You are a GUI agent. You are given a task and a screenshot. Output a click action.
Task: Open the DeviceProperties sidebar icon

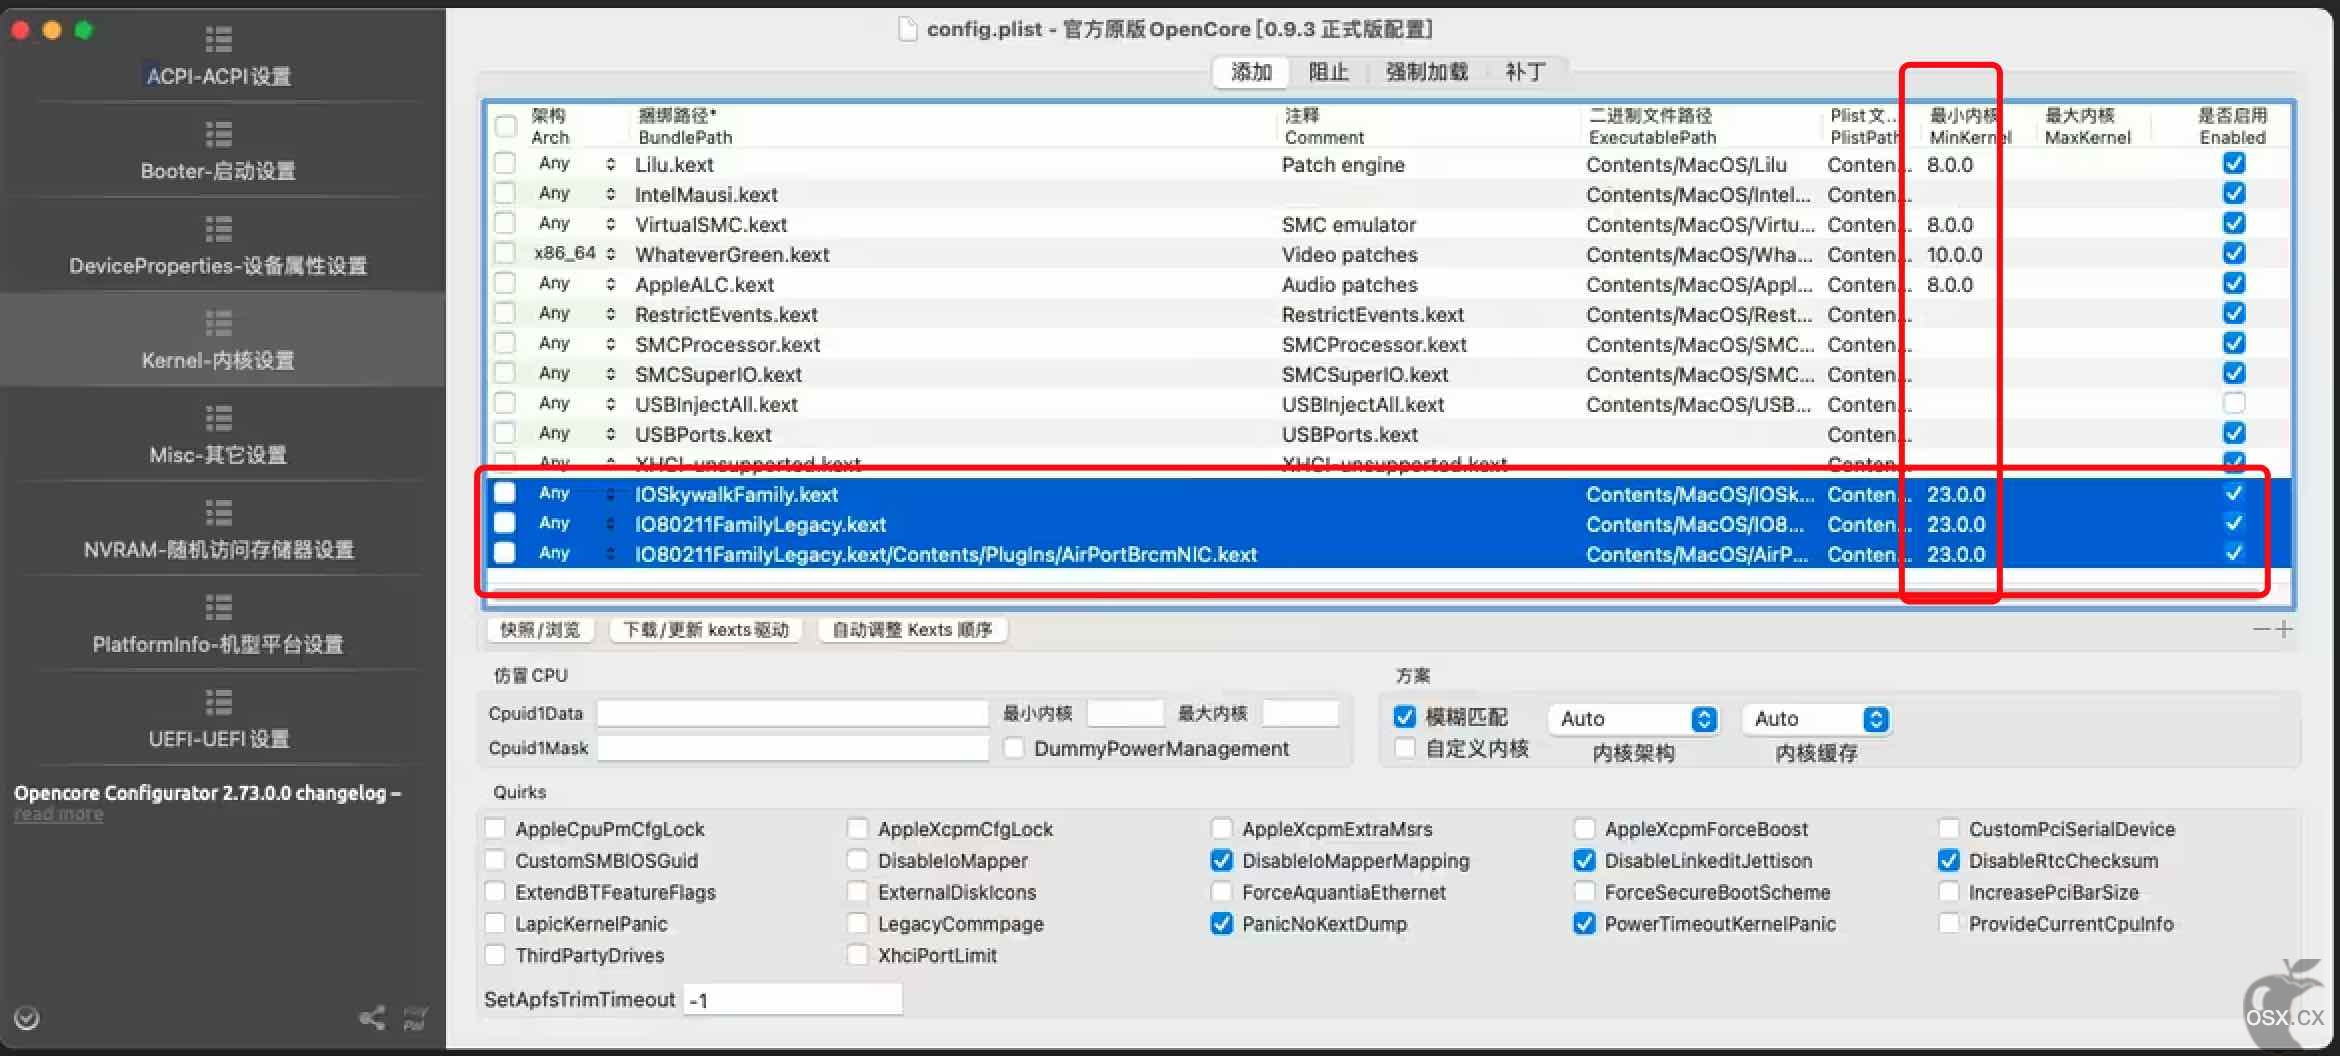218,229
